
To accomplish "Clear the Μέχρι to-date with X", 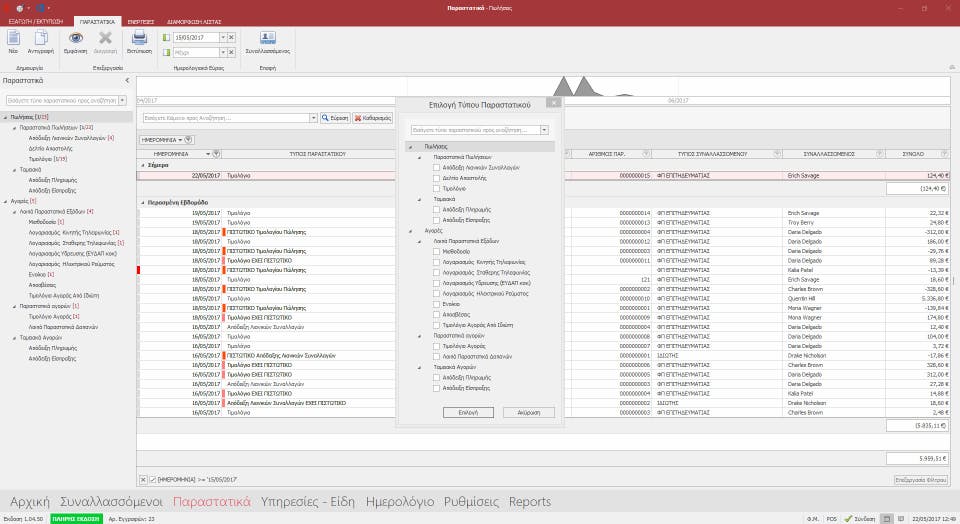I will [231, 52].
